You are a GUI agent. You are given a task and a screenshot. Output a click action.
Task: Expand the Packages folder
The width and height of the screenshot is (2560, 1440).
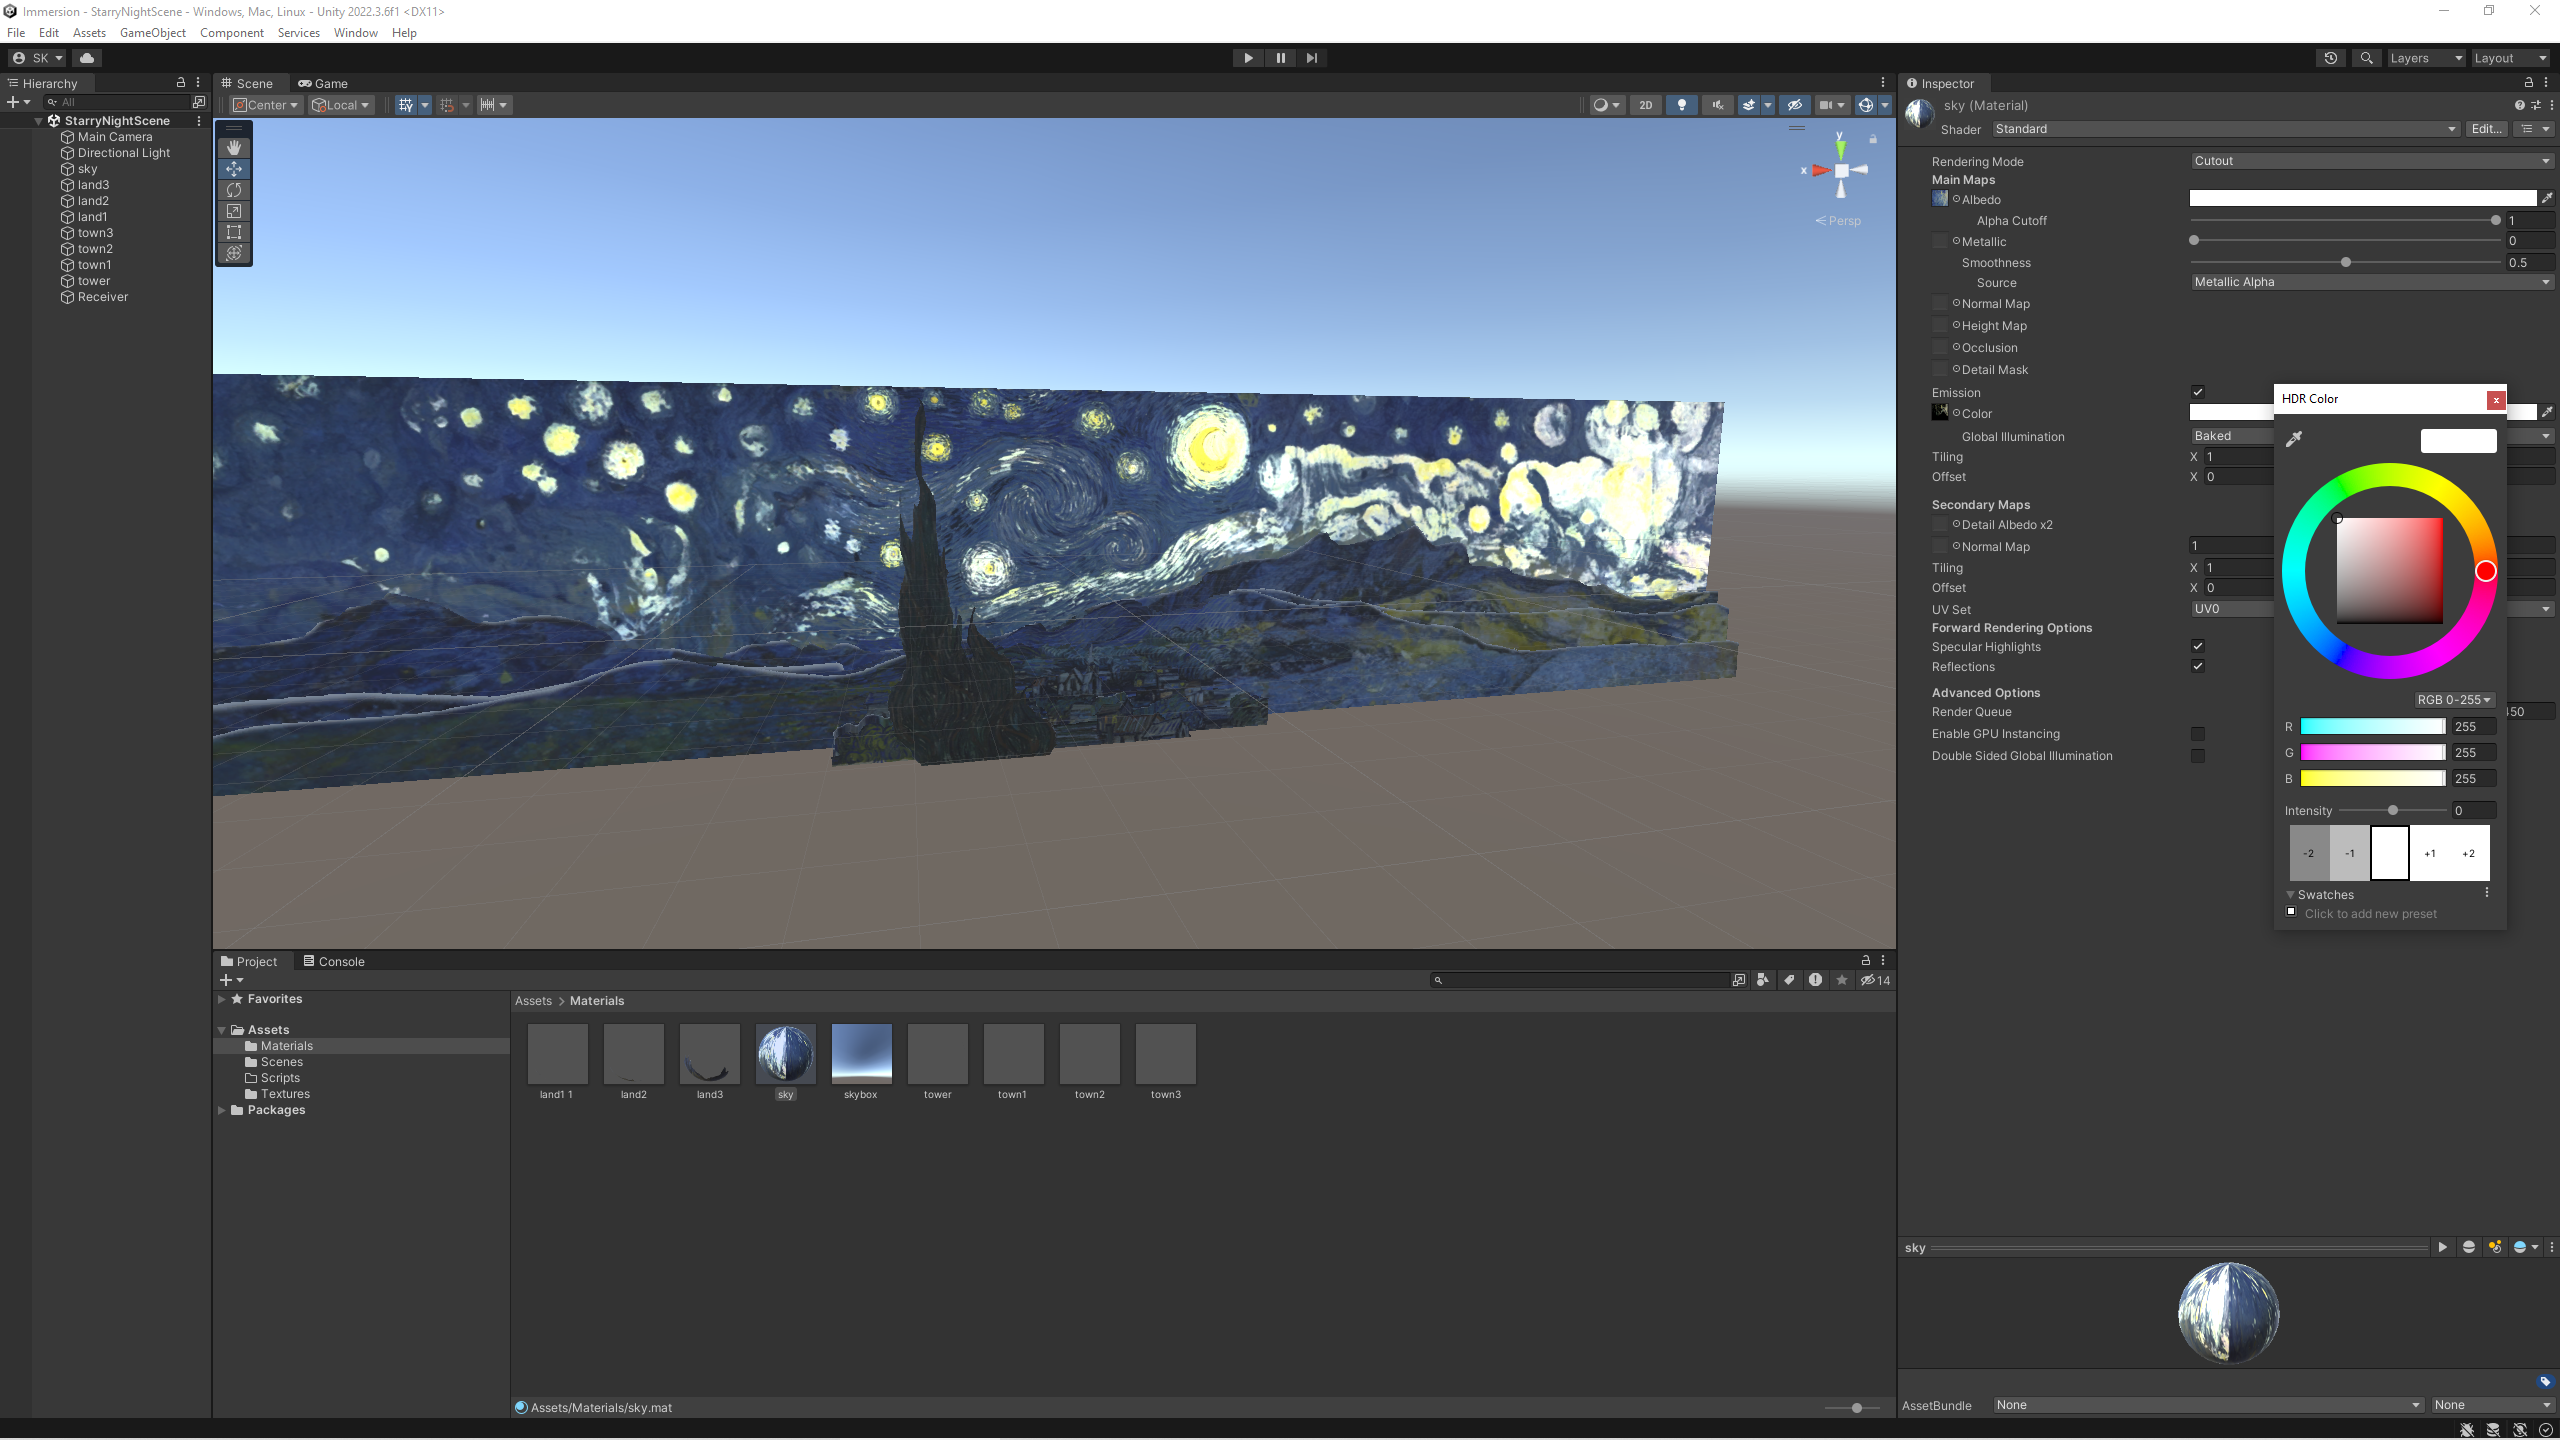click(x=222, y=1110)
